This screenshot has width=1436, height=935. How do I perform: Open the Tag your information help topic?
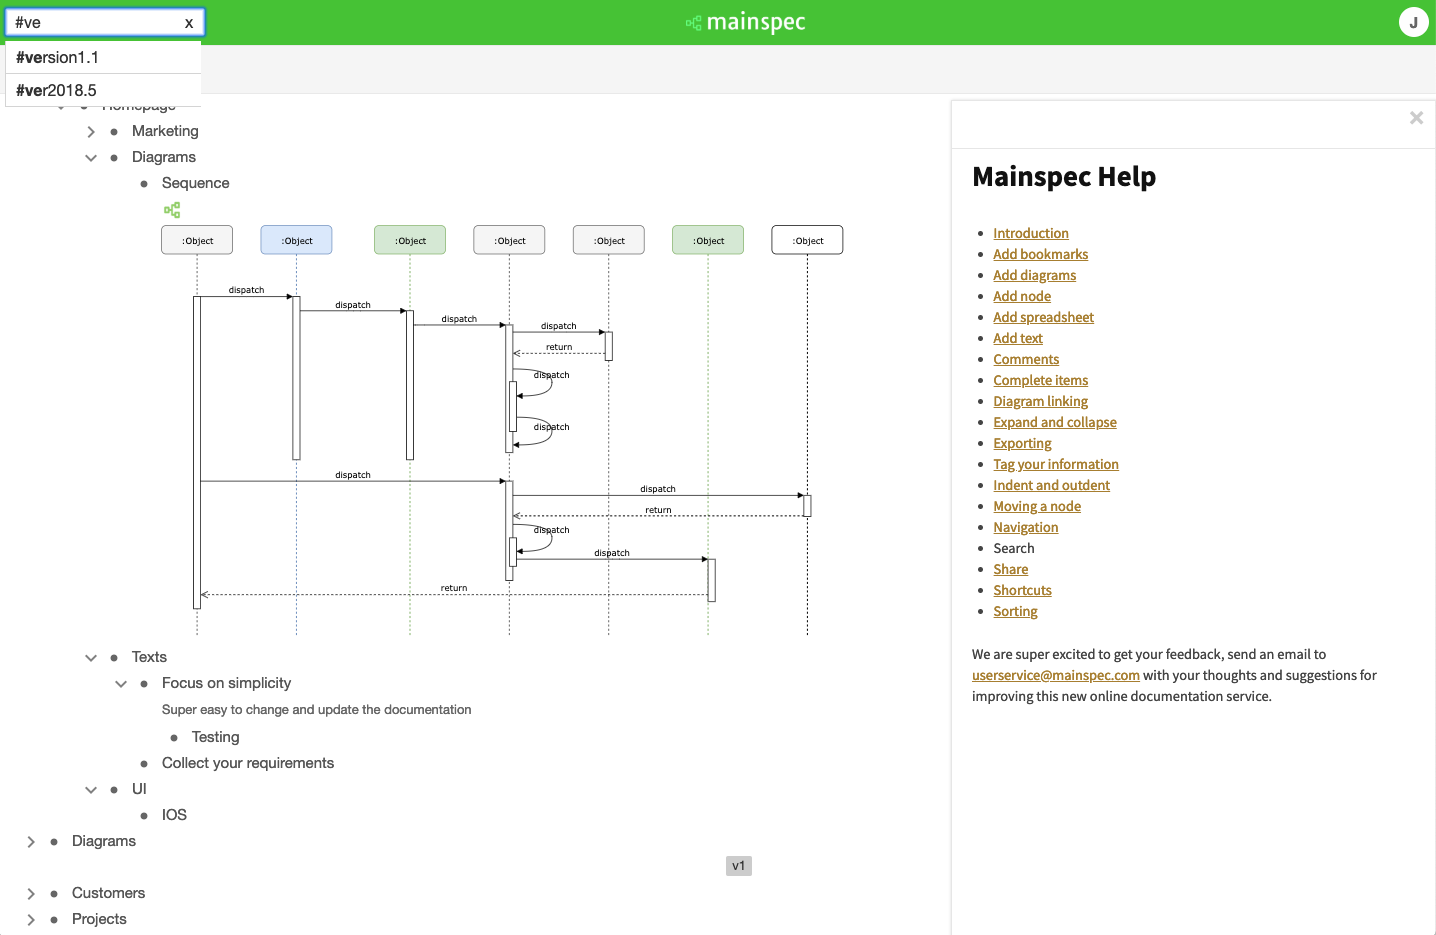(x=1056, y=464)
